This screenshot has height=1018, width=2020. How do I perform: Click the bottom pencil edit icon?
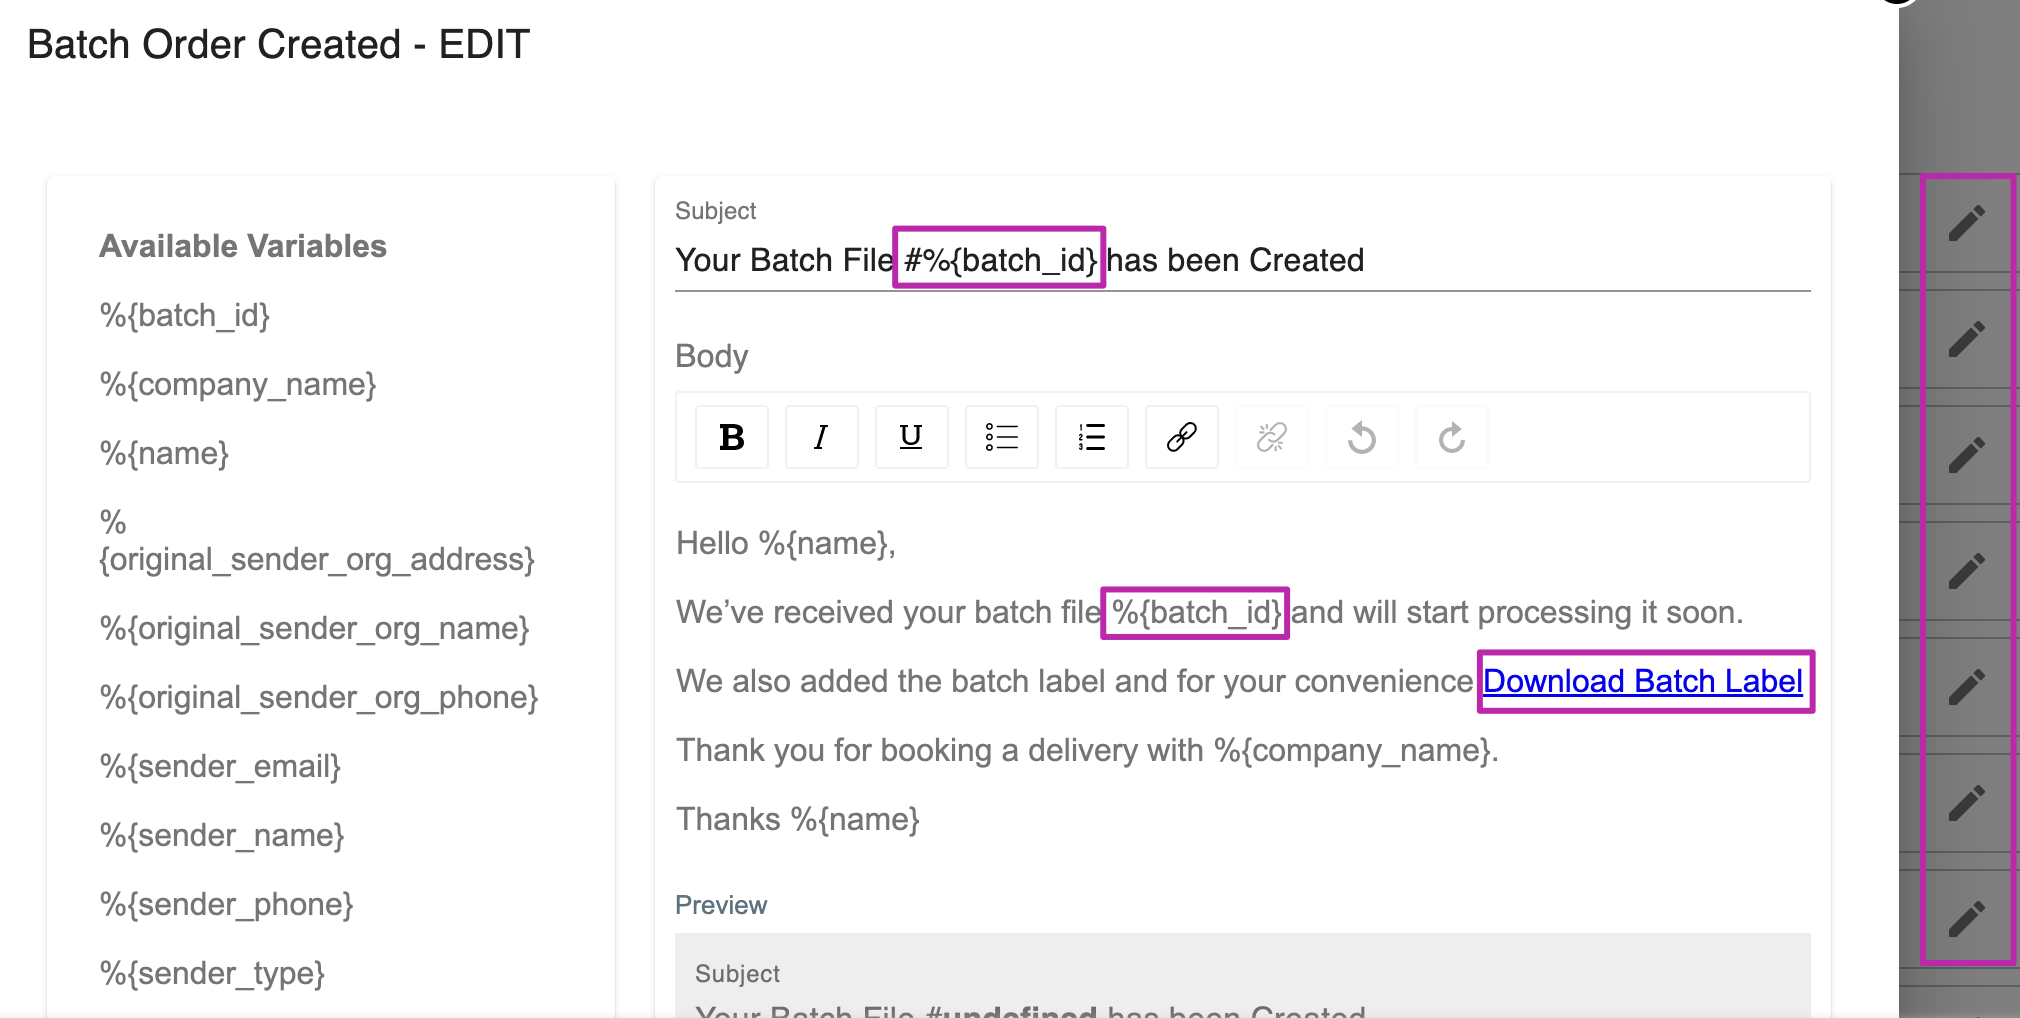[x=1966, y=918]
